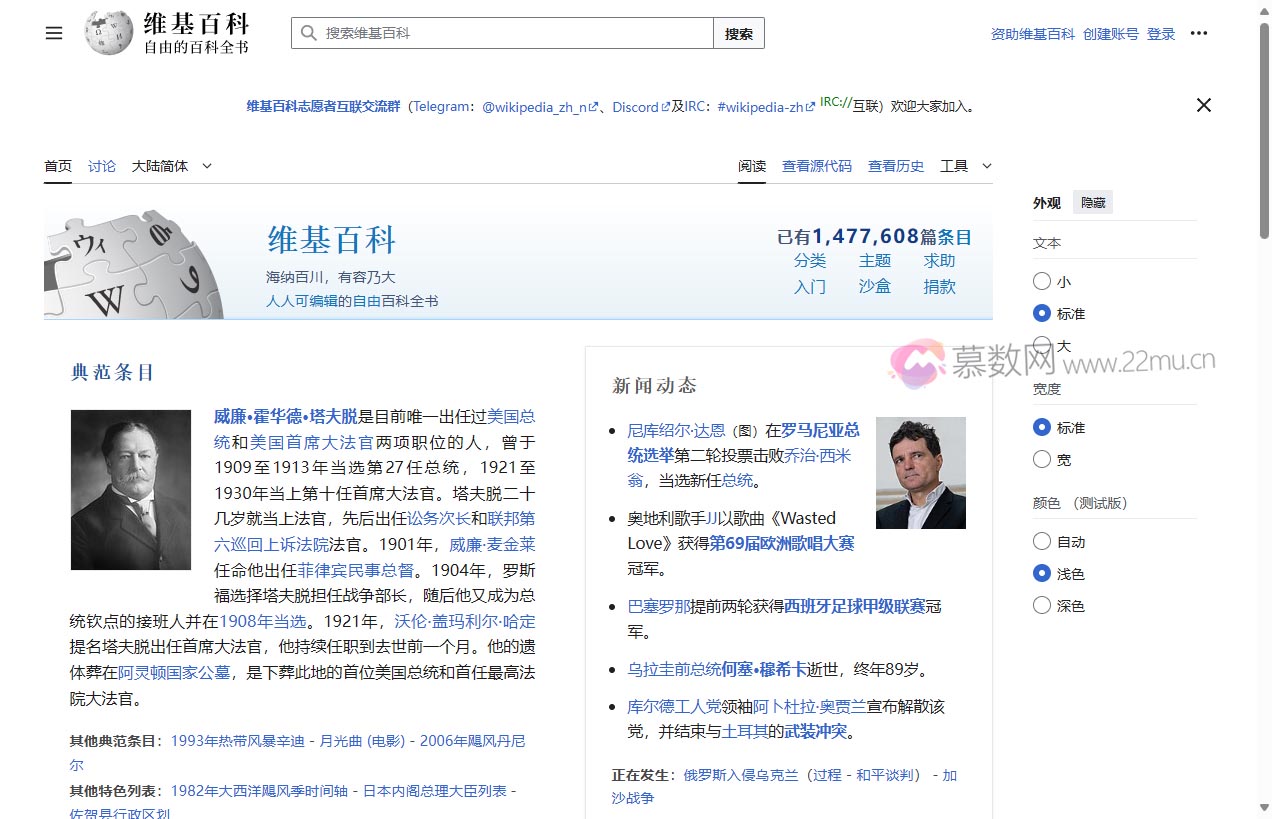The width and height of the screenshot is (1272, 819).
Task: Open the 查看历史 history tab
Action: [896, 166]
